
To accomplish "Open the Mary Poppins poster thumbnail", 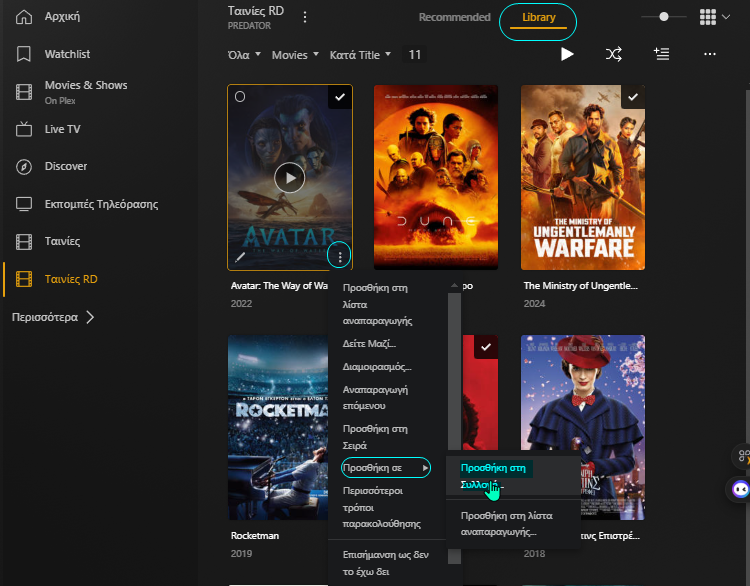I will (583, 392).
